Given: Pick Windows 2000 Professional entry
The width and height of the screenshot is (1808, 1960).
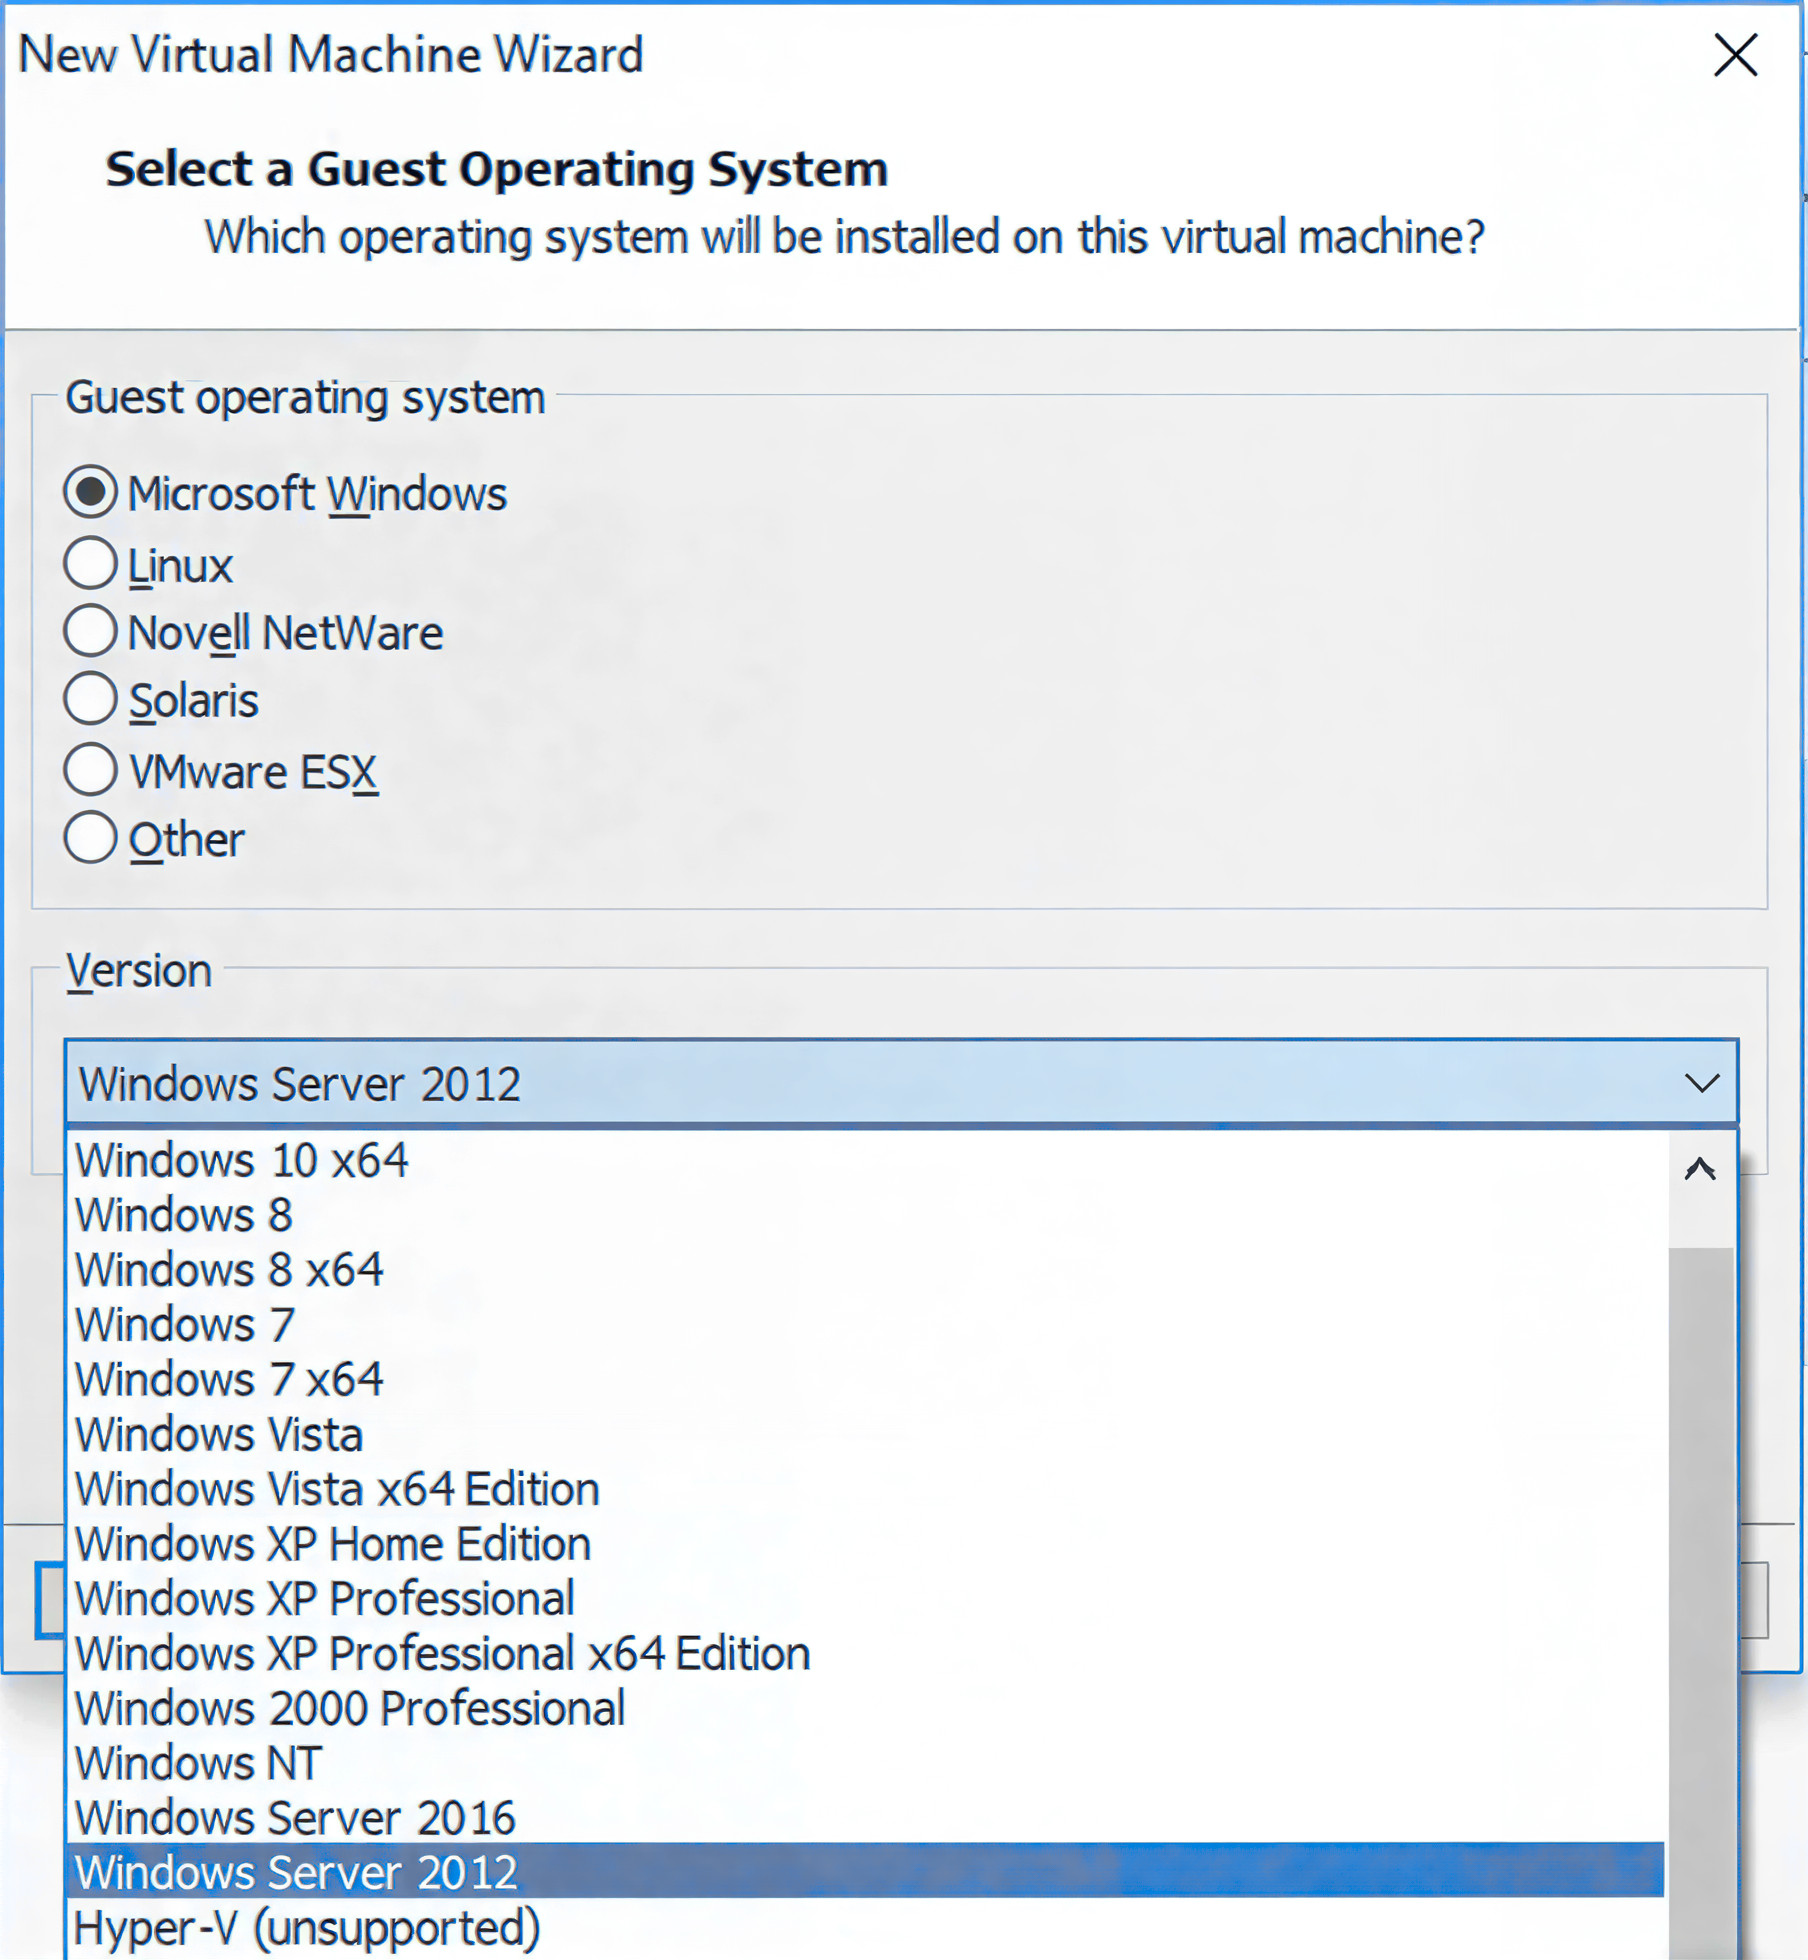Looking at the screenshot, I should tap(350, 1709).
